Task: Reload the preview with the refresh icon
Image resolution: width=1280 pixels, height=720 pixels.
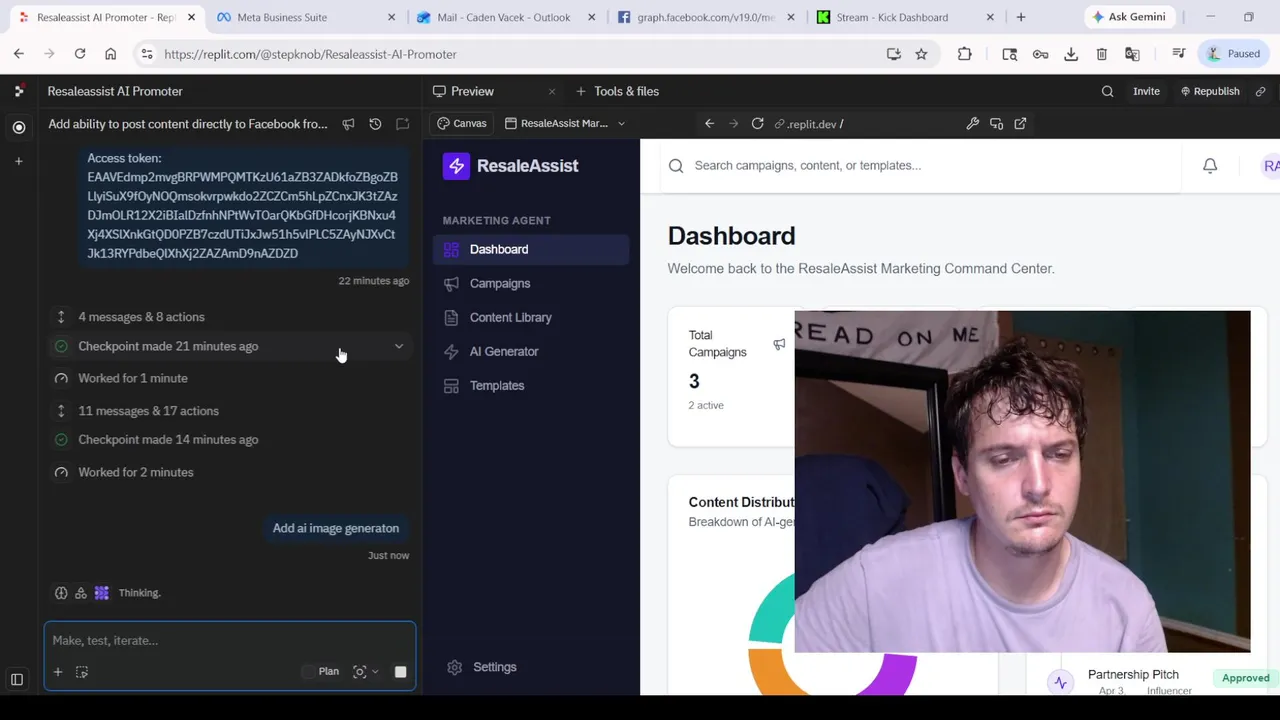Action: tap(757, 124)
